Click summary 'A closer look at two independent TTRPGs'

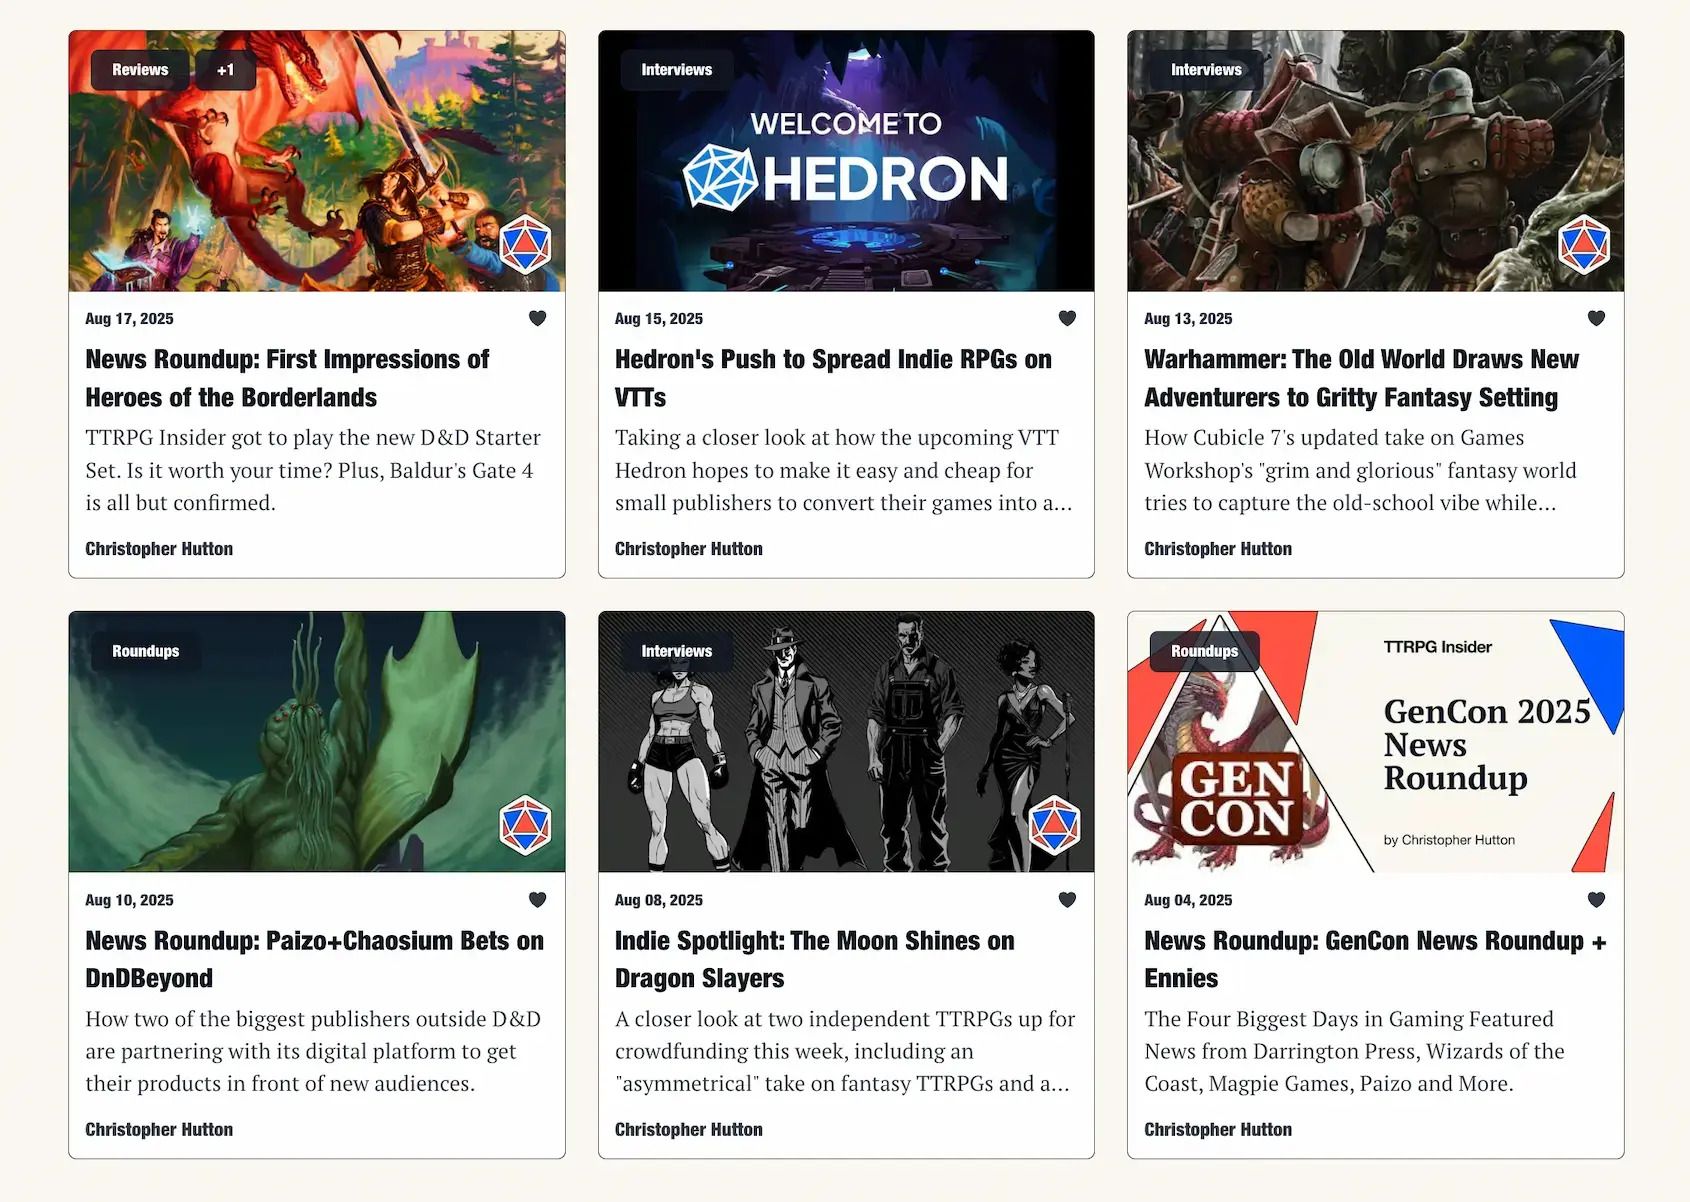[845, 1051]
